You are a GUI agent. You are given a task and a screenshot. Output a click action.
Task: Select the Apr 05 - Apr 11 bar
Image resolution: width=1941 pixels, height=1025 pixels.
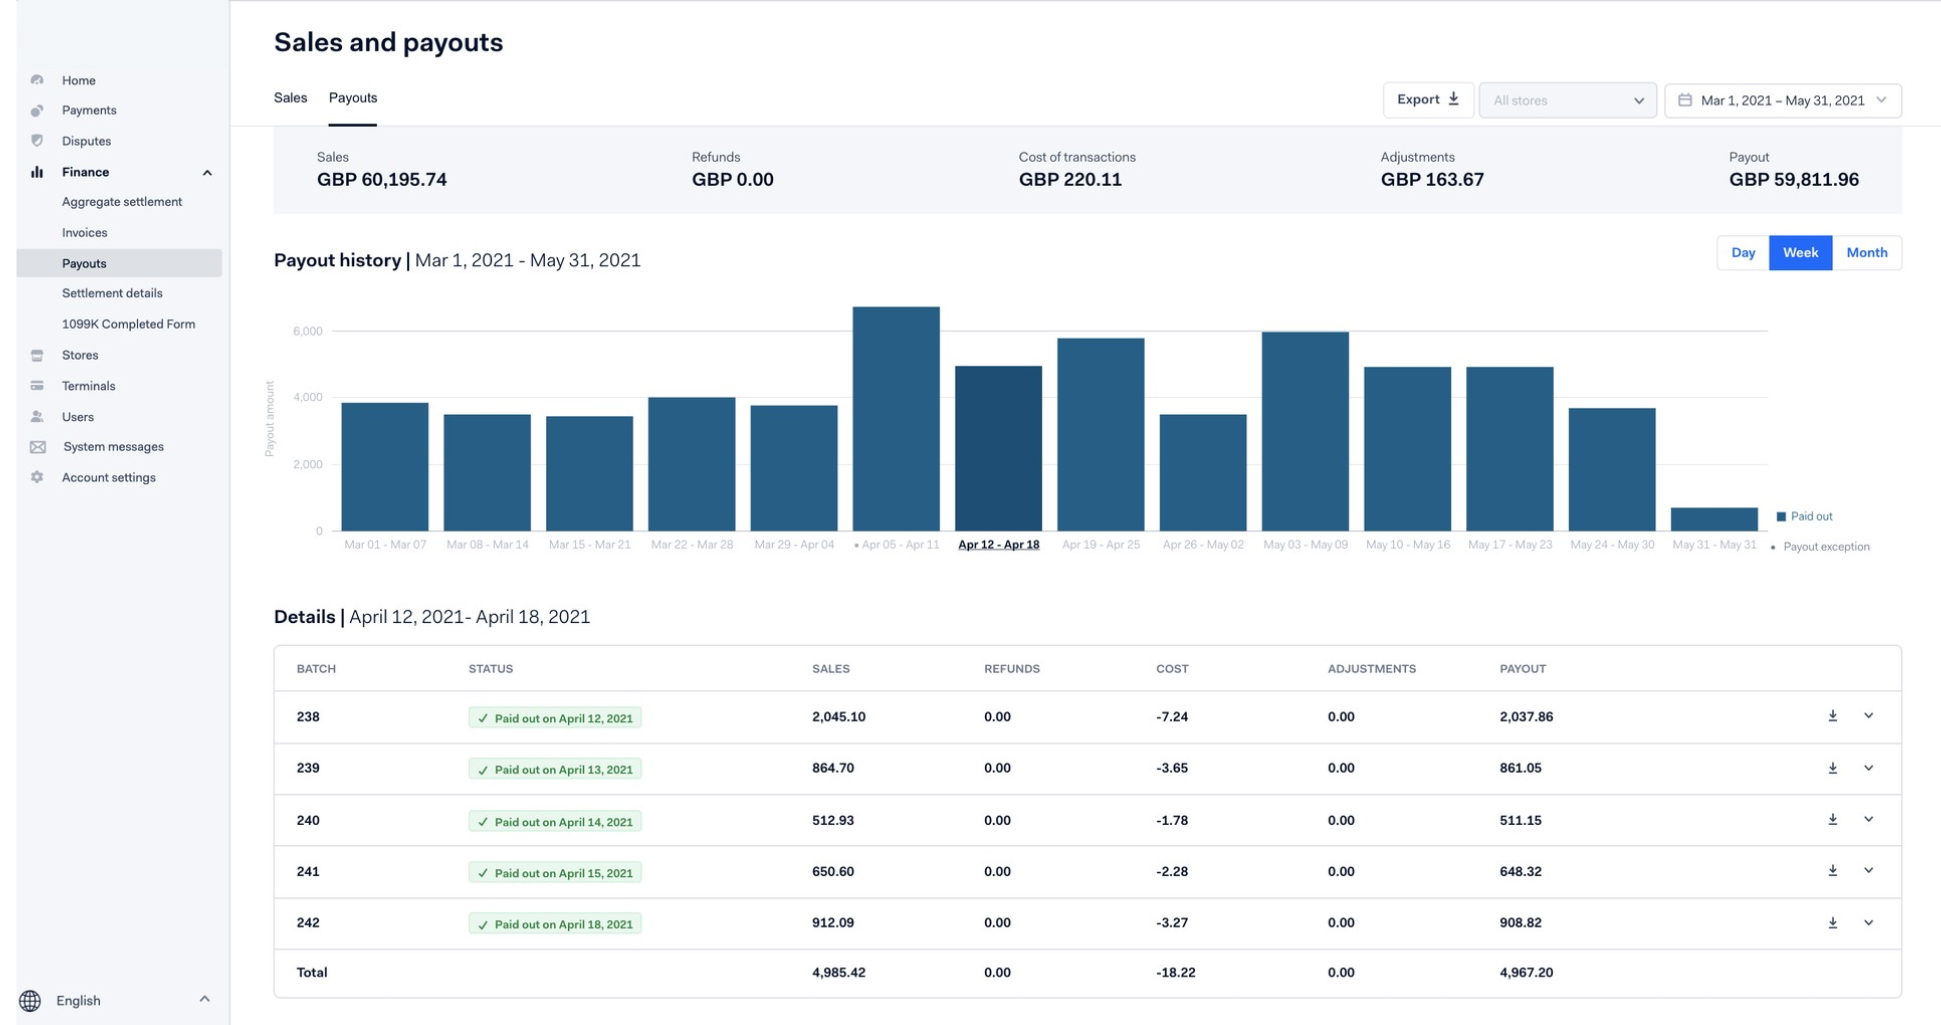(896, 420)
